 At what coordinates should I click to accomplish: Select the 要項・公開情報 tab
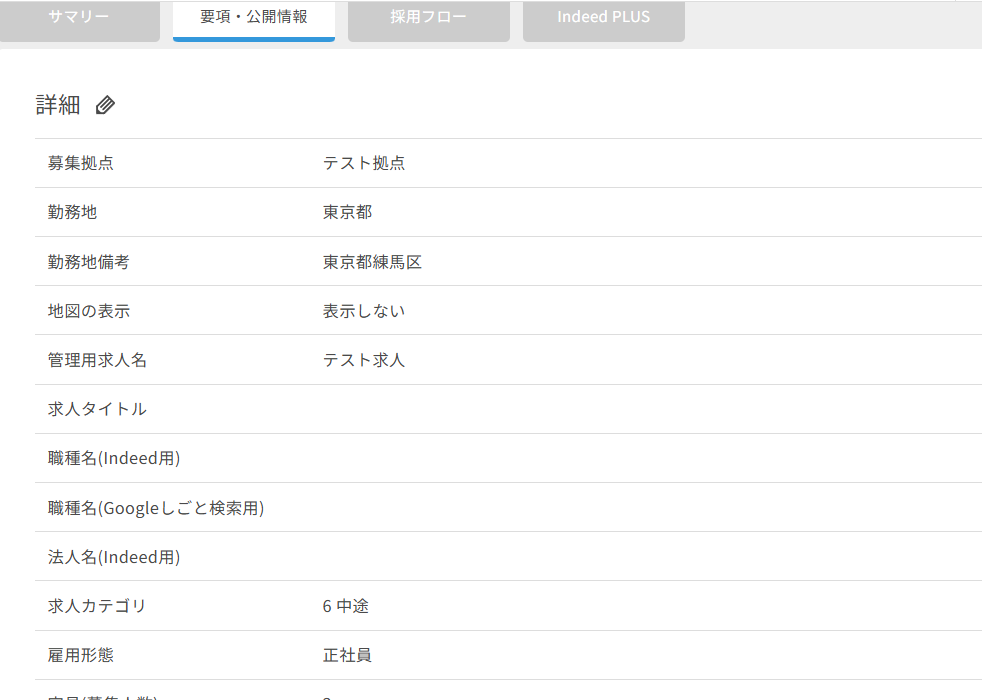(x=253, y=18)
